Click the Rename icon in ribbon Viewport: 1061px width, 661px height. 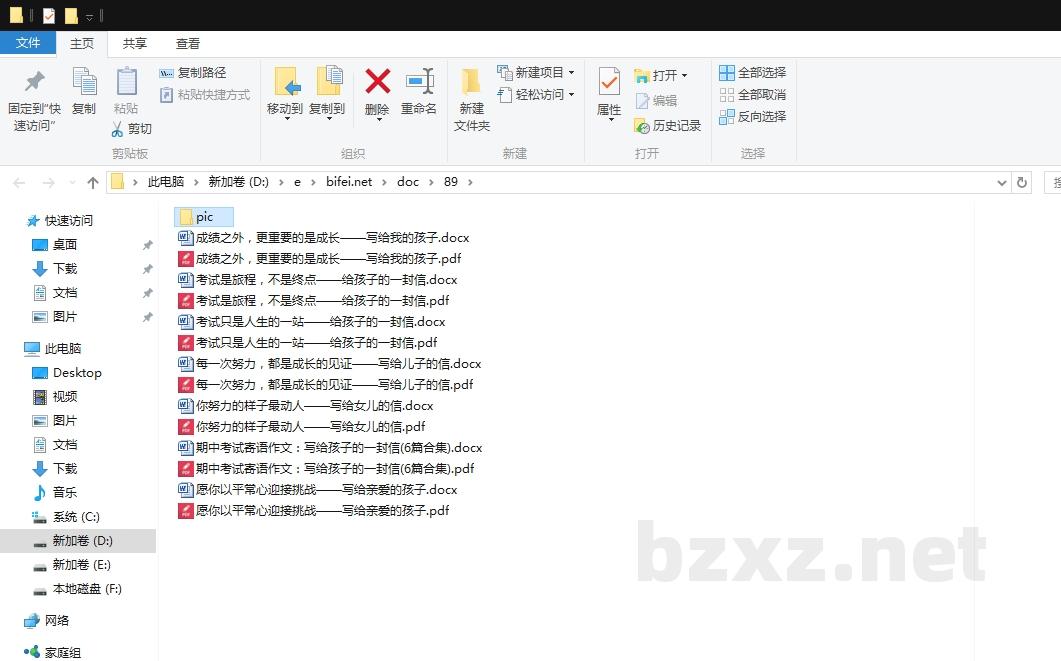[419, 82]
